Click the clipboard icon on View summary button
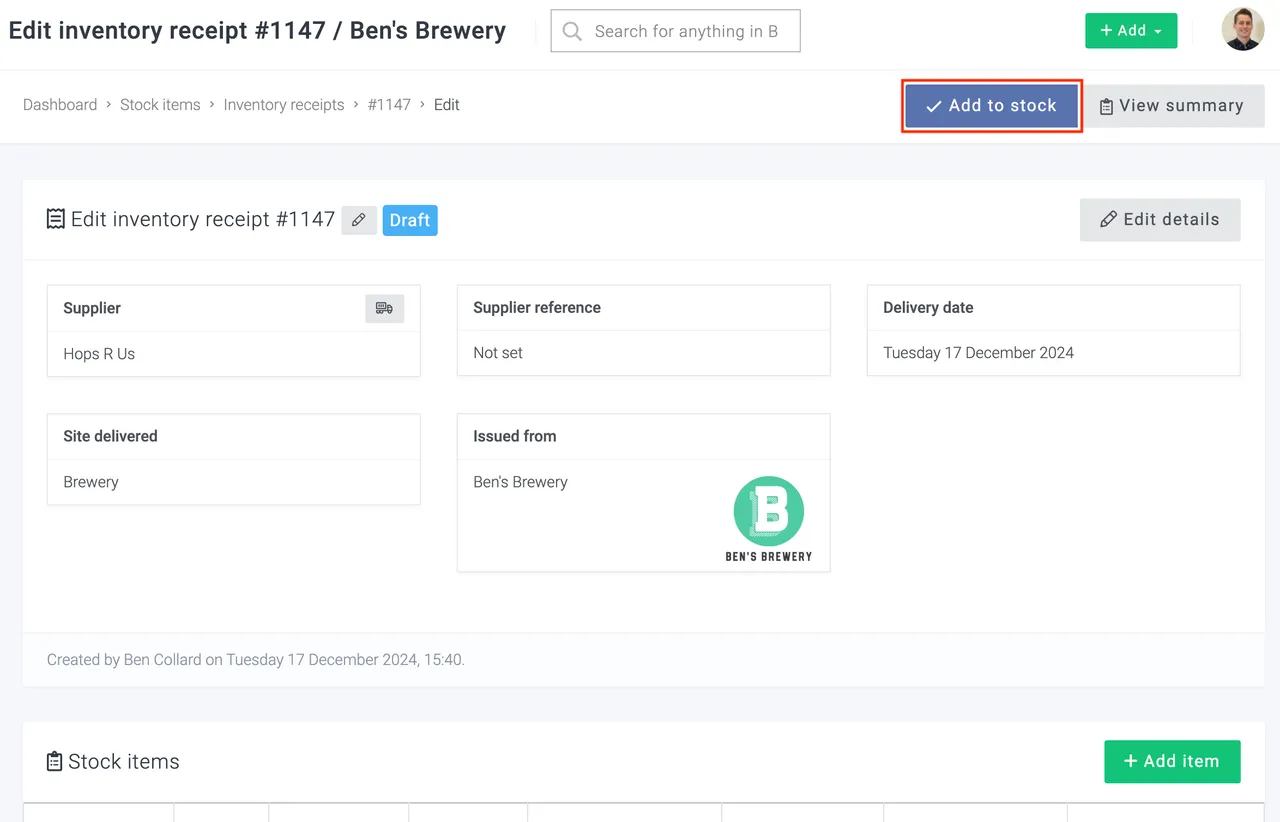Screen dimensions: 1280x822 pyautogui.click(x=1107, y=105)
